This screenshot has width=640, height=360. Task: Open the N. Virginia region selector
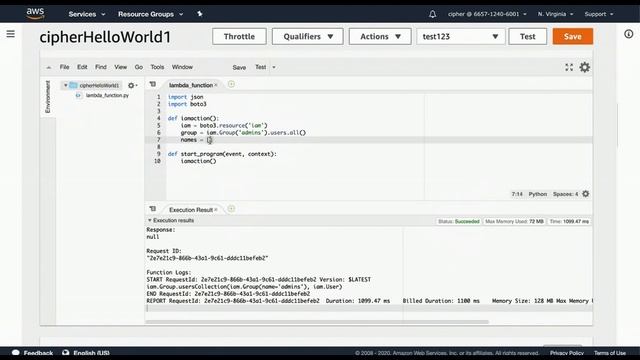pos(555,14)
